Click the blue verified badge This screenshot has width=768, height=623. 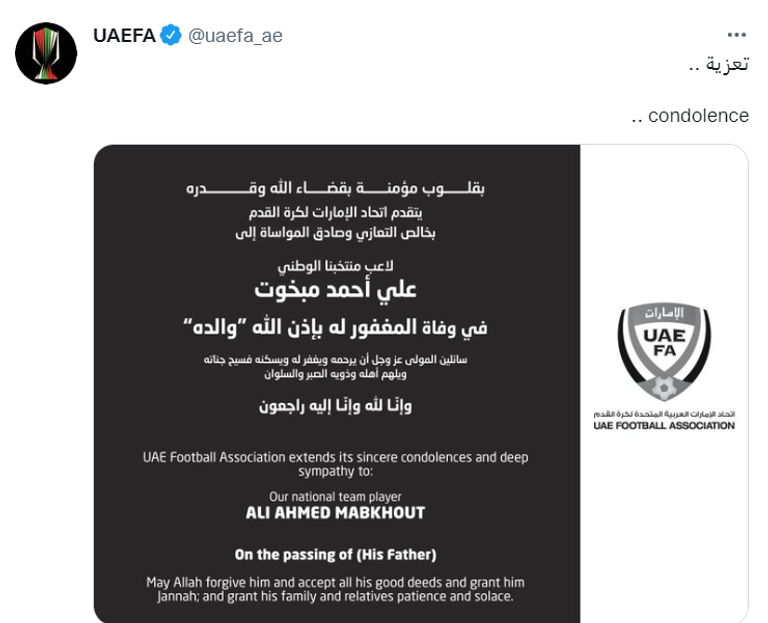[x=172, y=36]
